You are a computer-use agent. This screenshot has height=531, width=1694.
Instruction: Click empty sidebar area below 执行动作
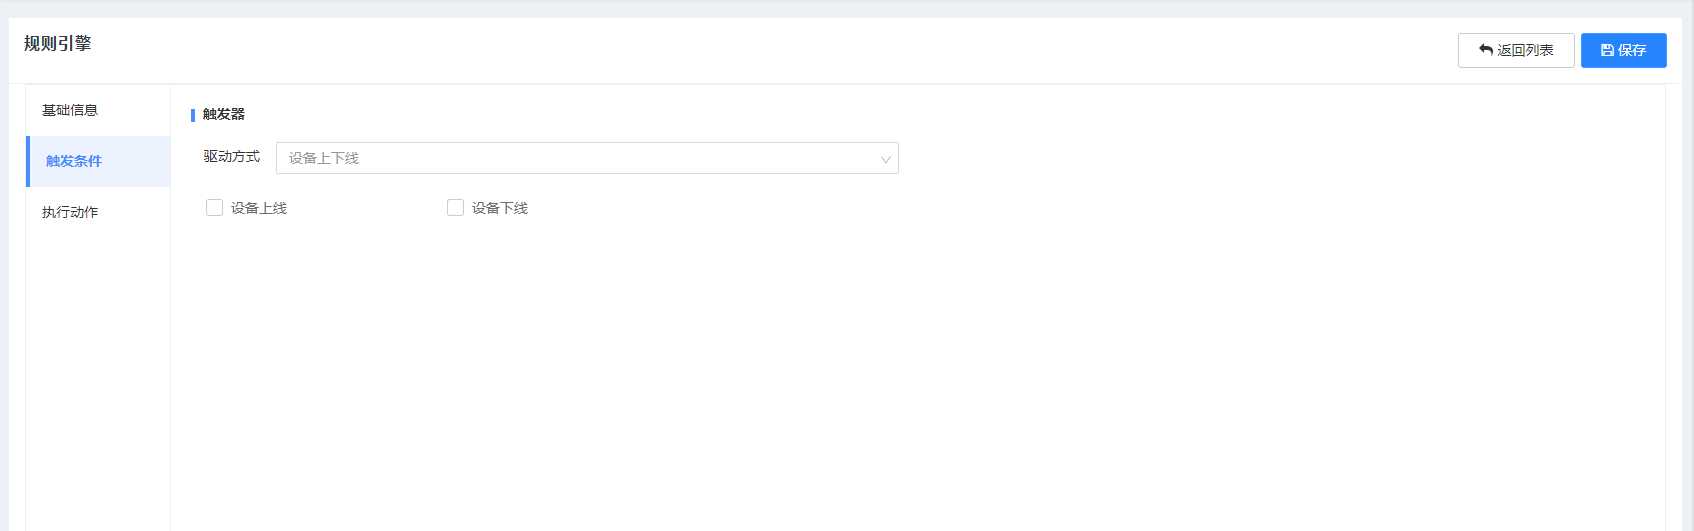(x=98, y=380)
